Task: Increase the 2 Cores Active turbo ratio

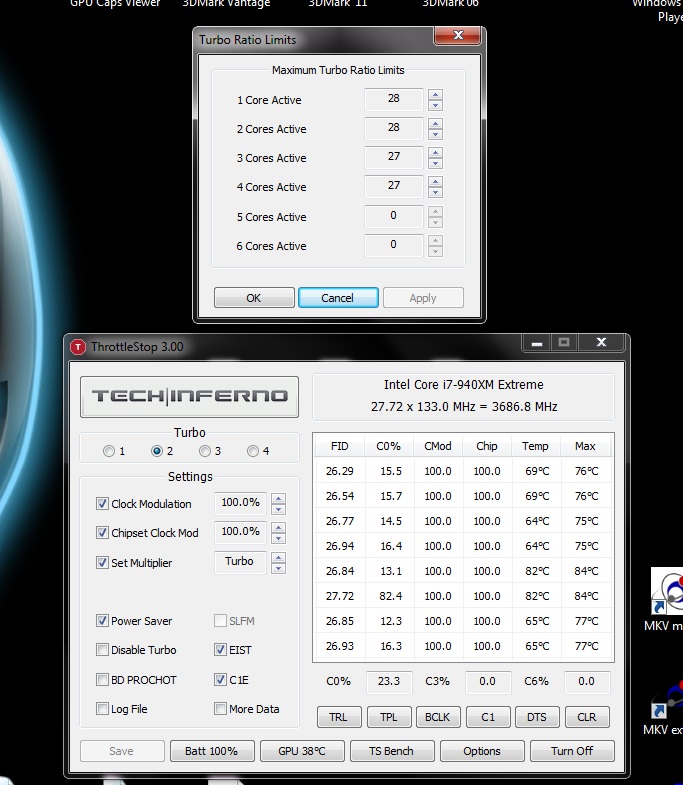Action: [435, 124]
